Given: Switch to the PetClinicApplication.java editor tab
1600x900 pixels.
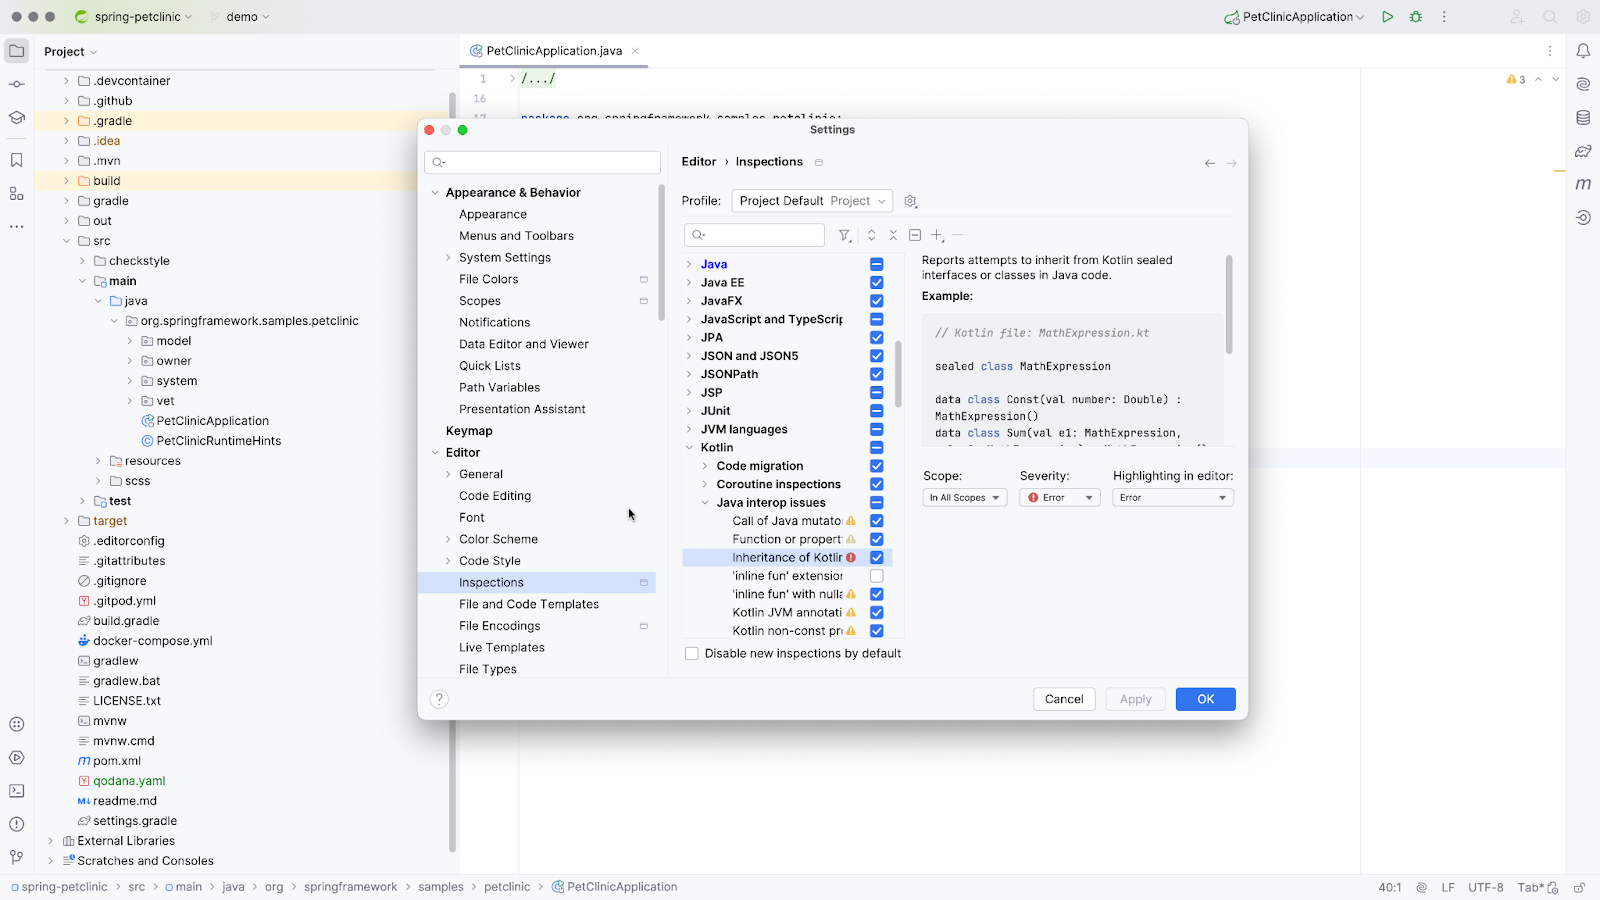Looking at the screenshot, I should click(554, 51).
